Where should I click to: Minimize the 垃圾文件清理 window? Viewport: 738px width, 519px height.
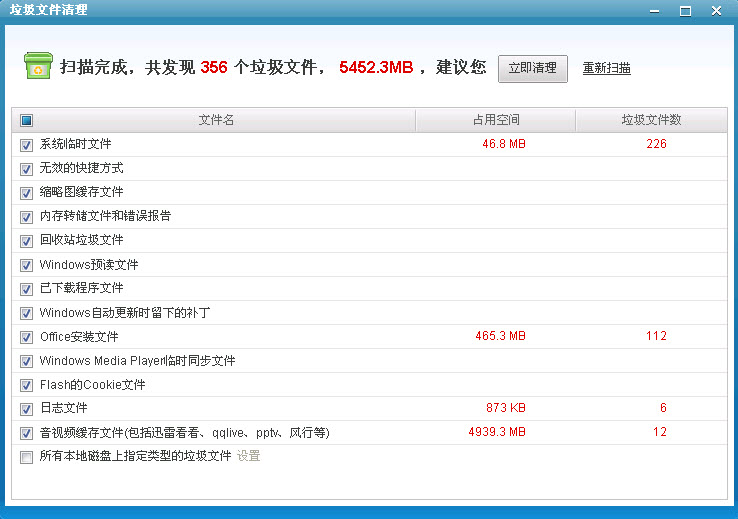pyautogui.click(x=654, y=10)
